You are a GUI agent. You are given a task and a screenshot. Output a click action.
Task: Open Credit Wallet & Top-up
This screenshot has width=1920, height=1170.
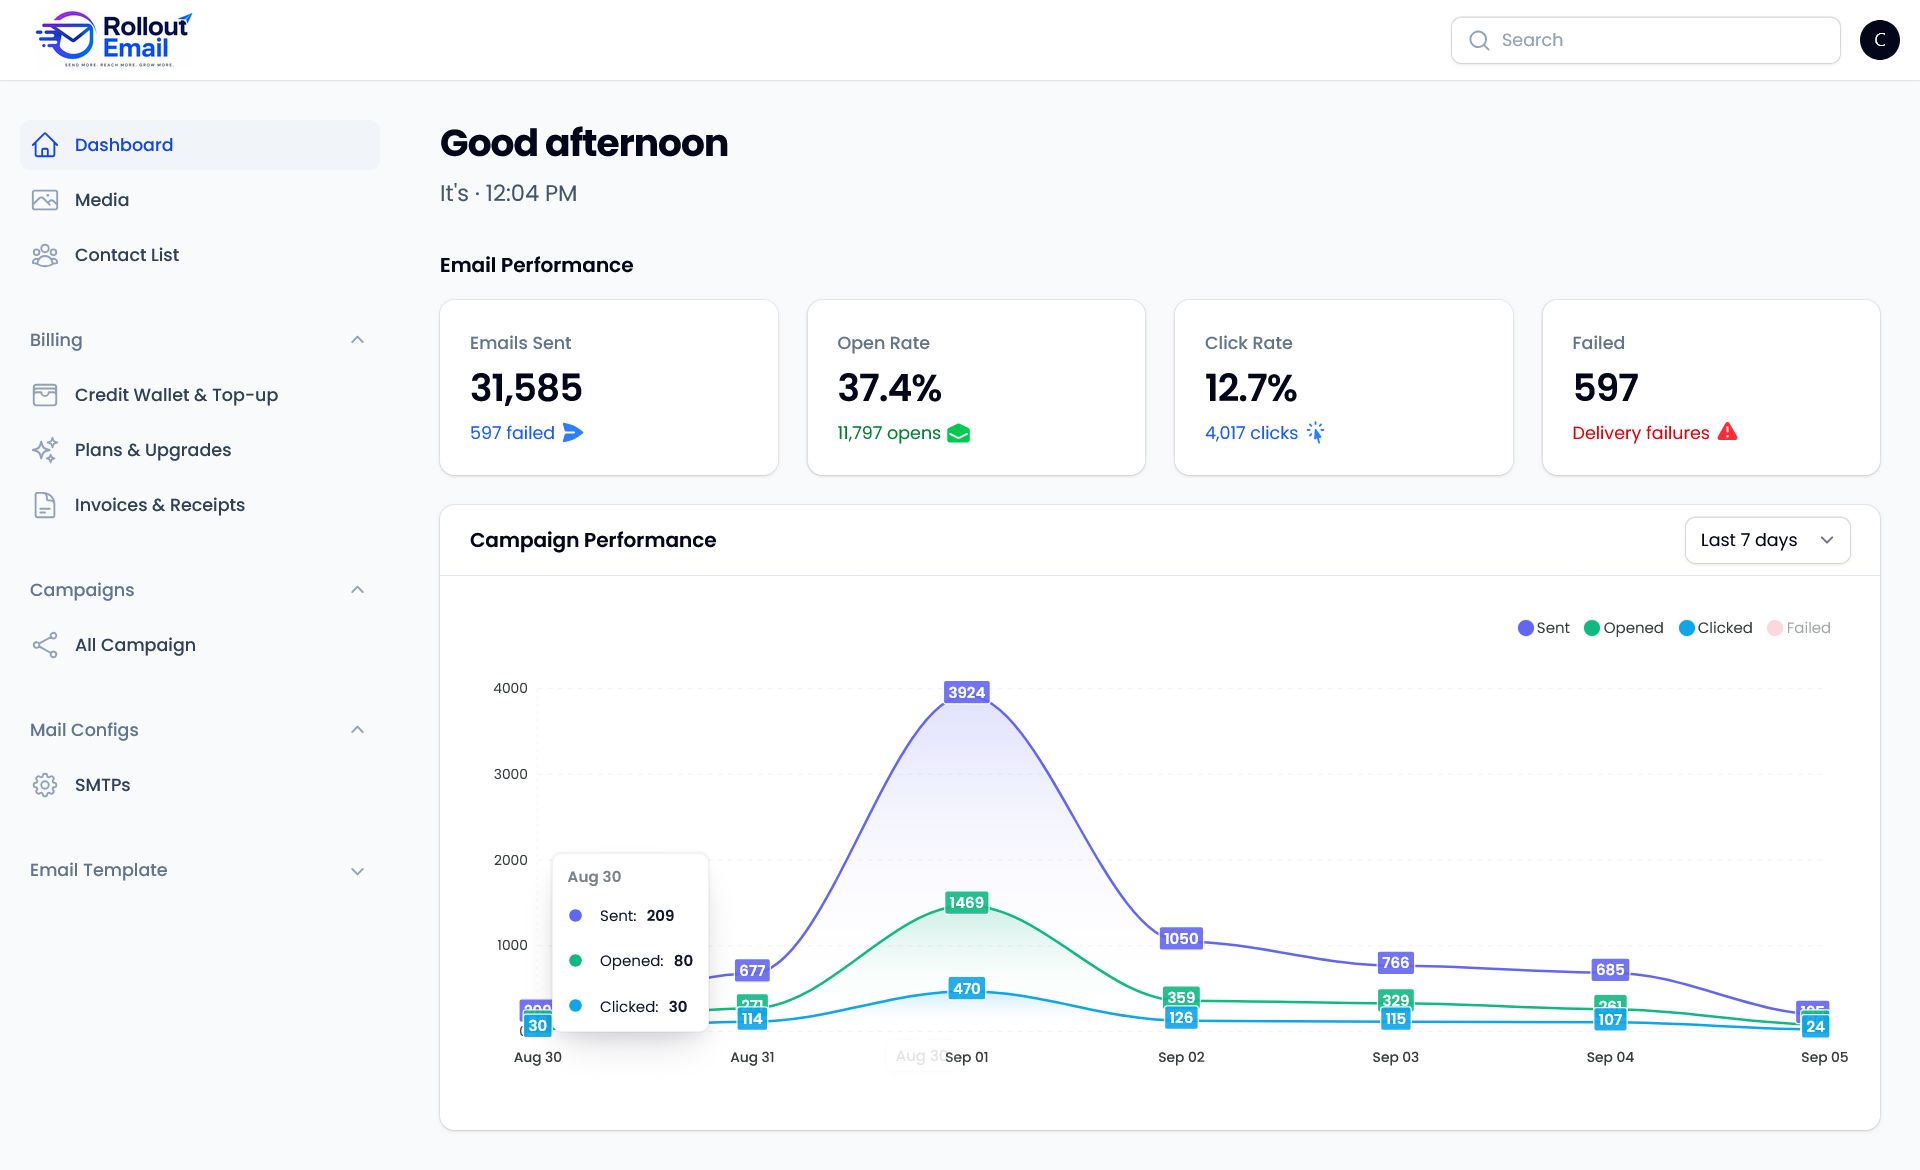click(200, 395)
